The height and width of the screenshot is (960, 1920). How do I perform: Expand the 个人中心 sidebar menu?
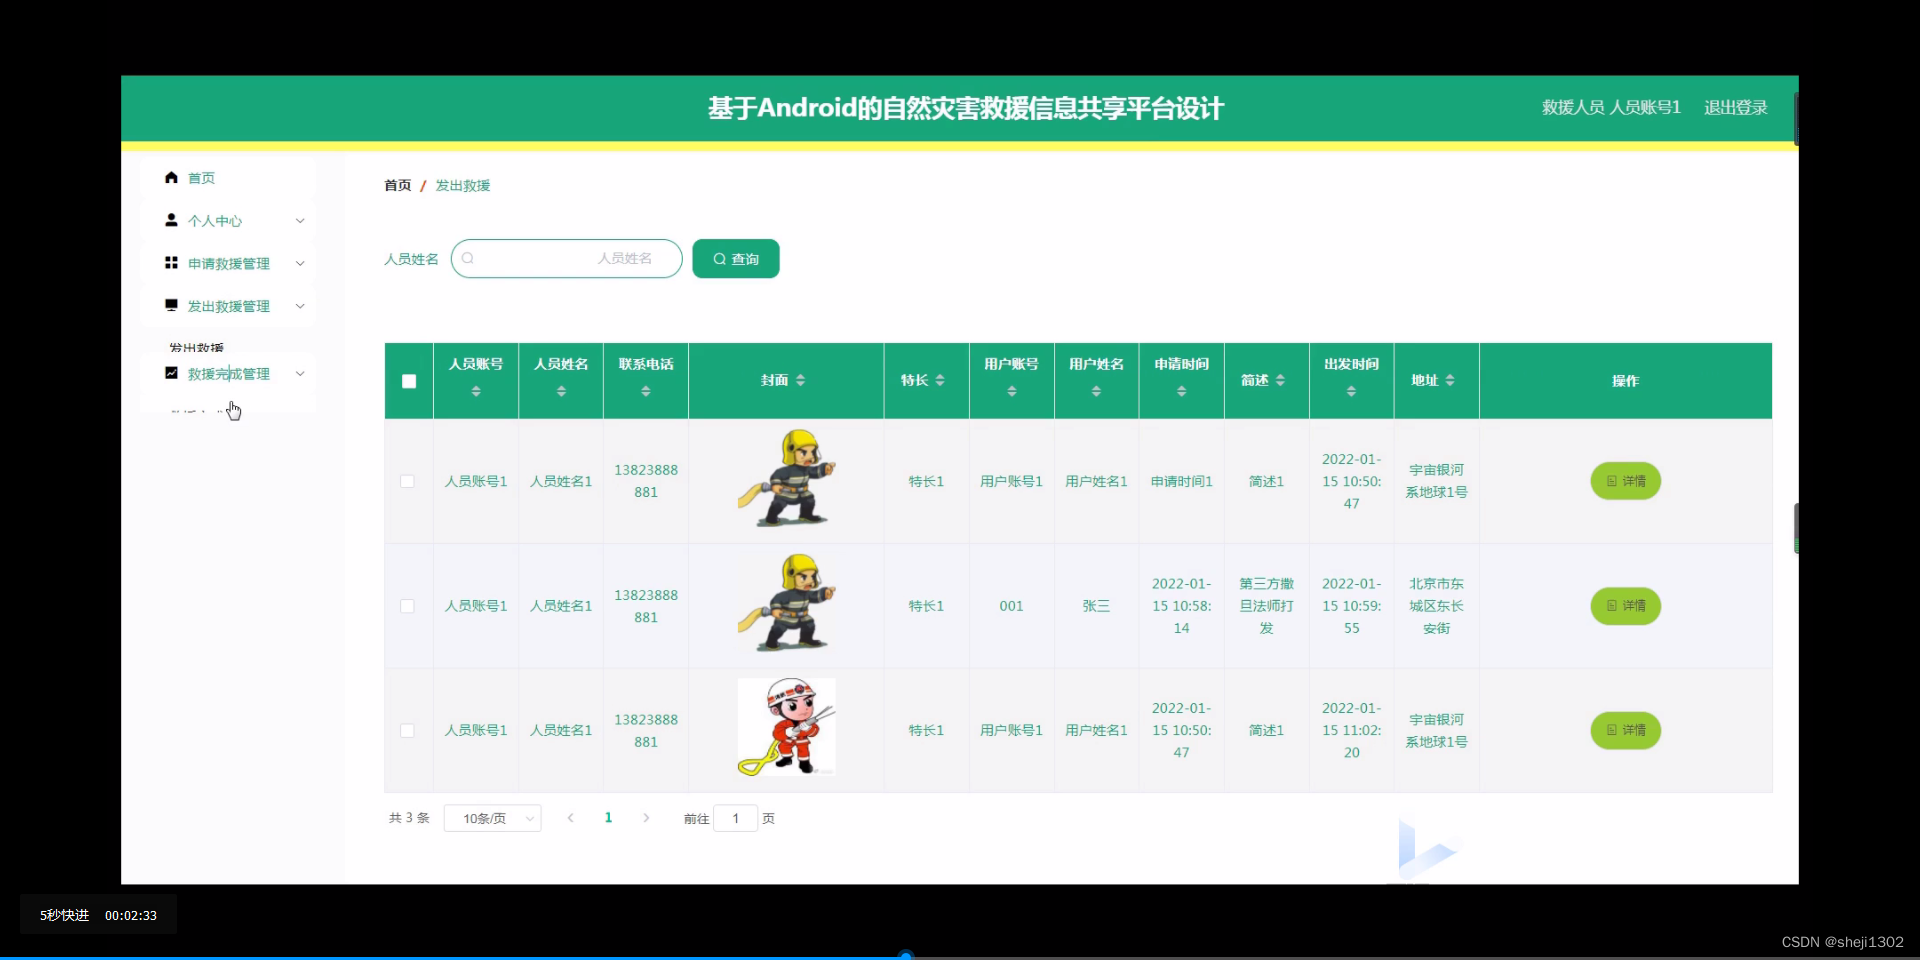click(299, 221)
